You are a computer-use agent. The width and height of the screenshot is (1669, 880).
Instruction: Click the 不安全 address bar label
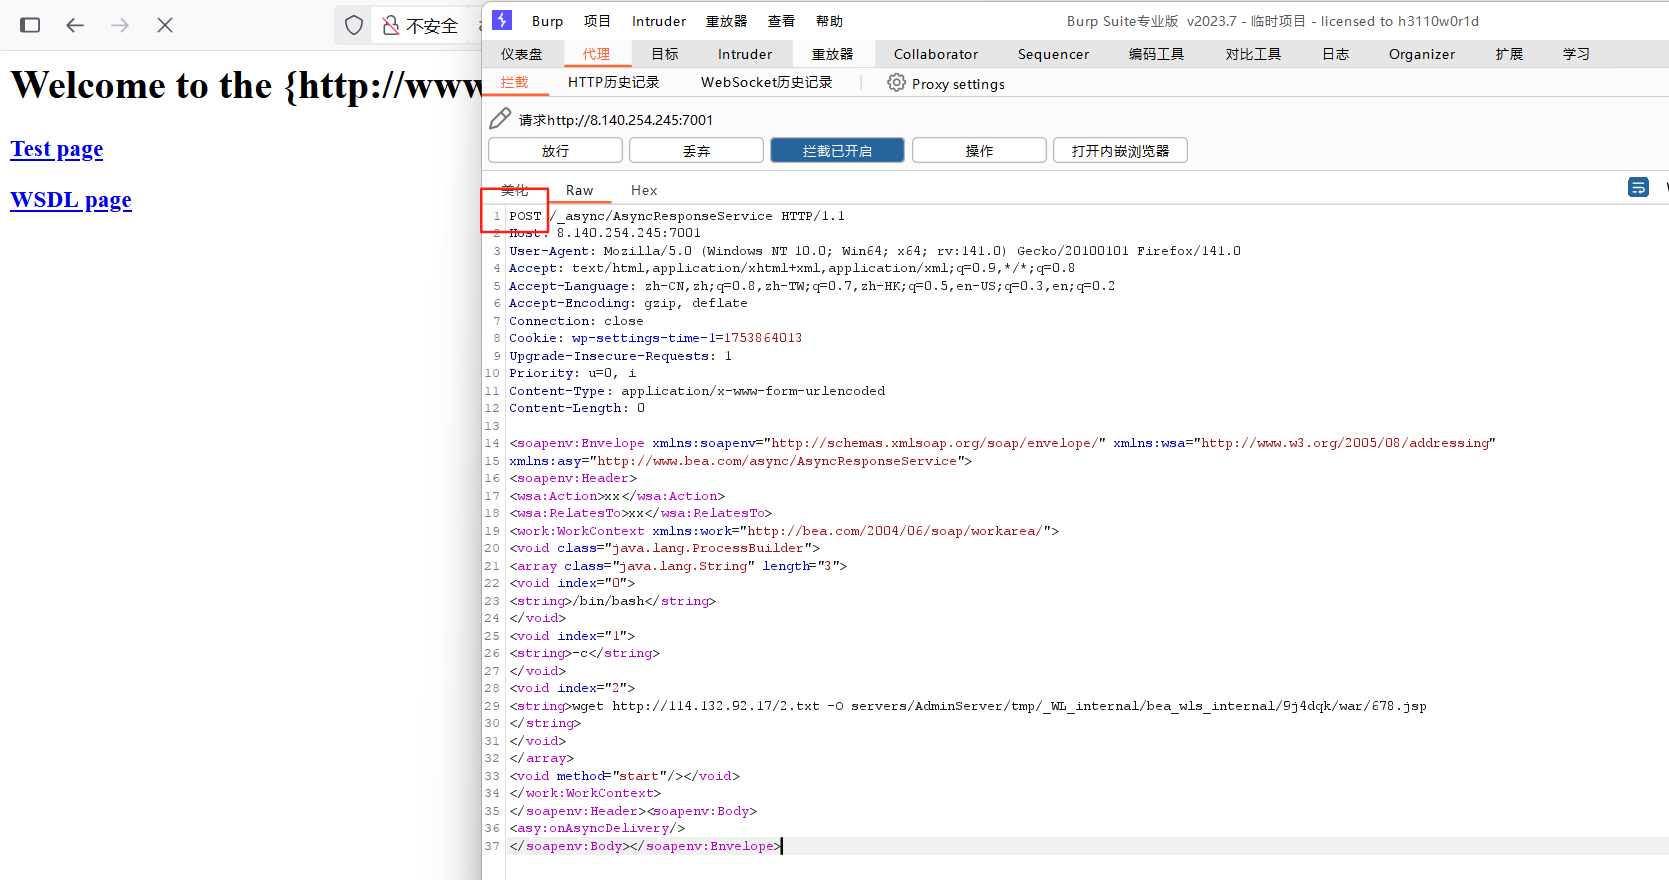tap(432, 26)
